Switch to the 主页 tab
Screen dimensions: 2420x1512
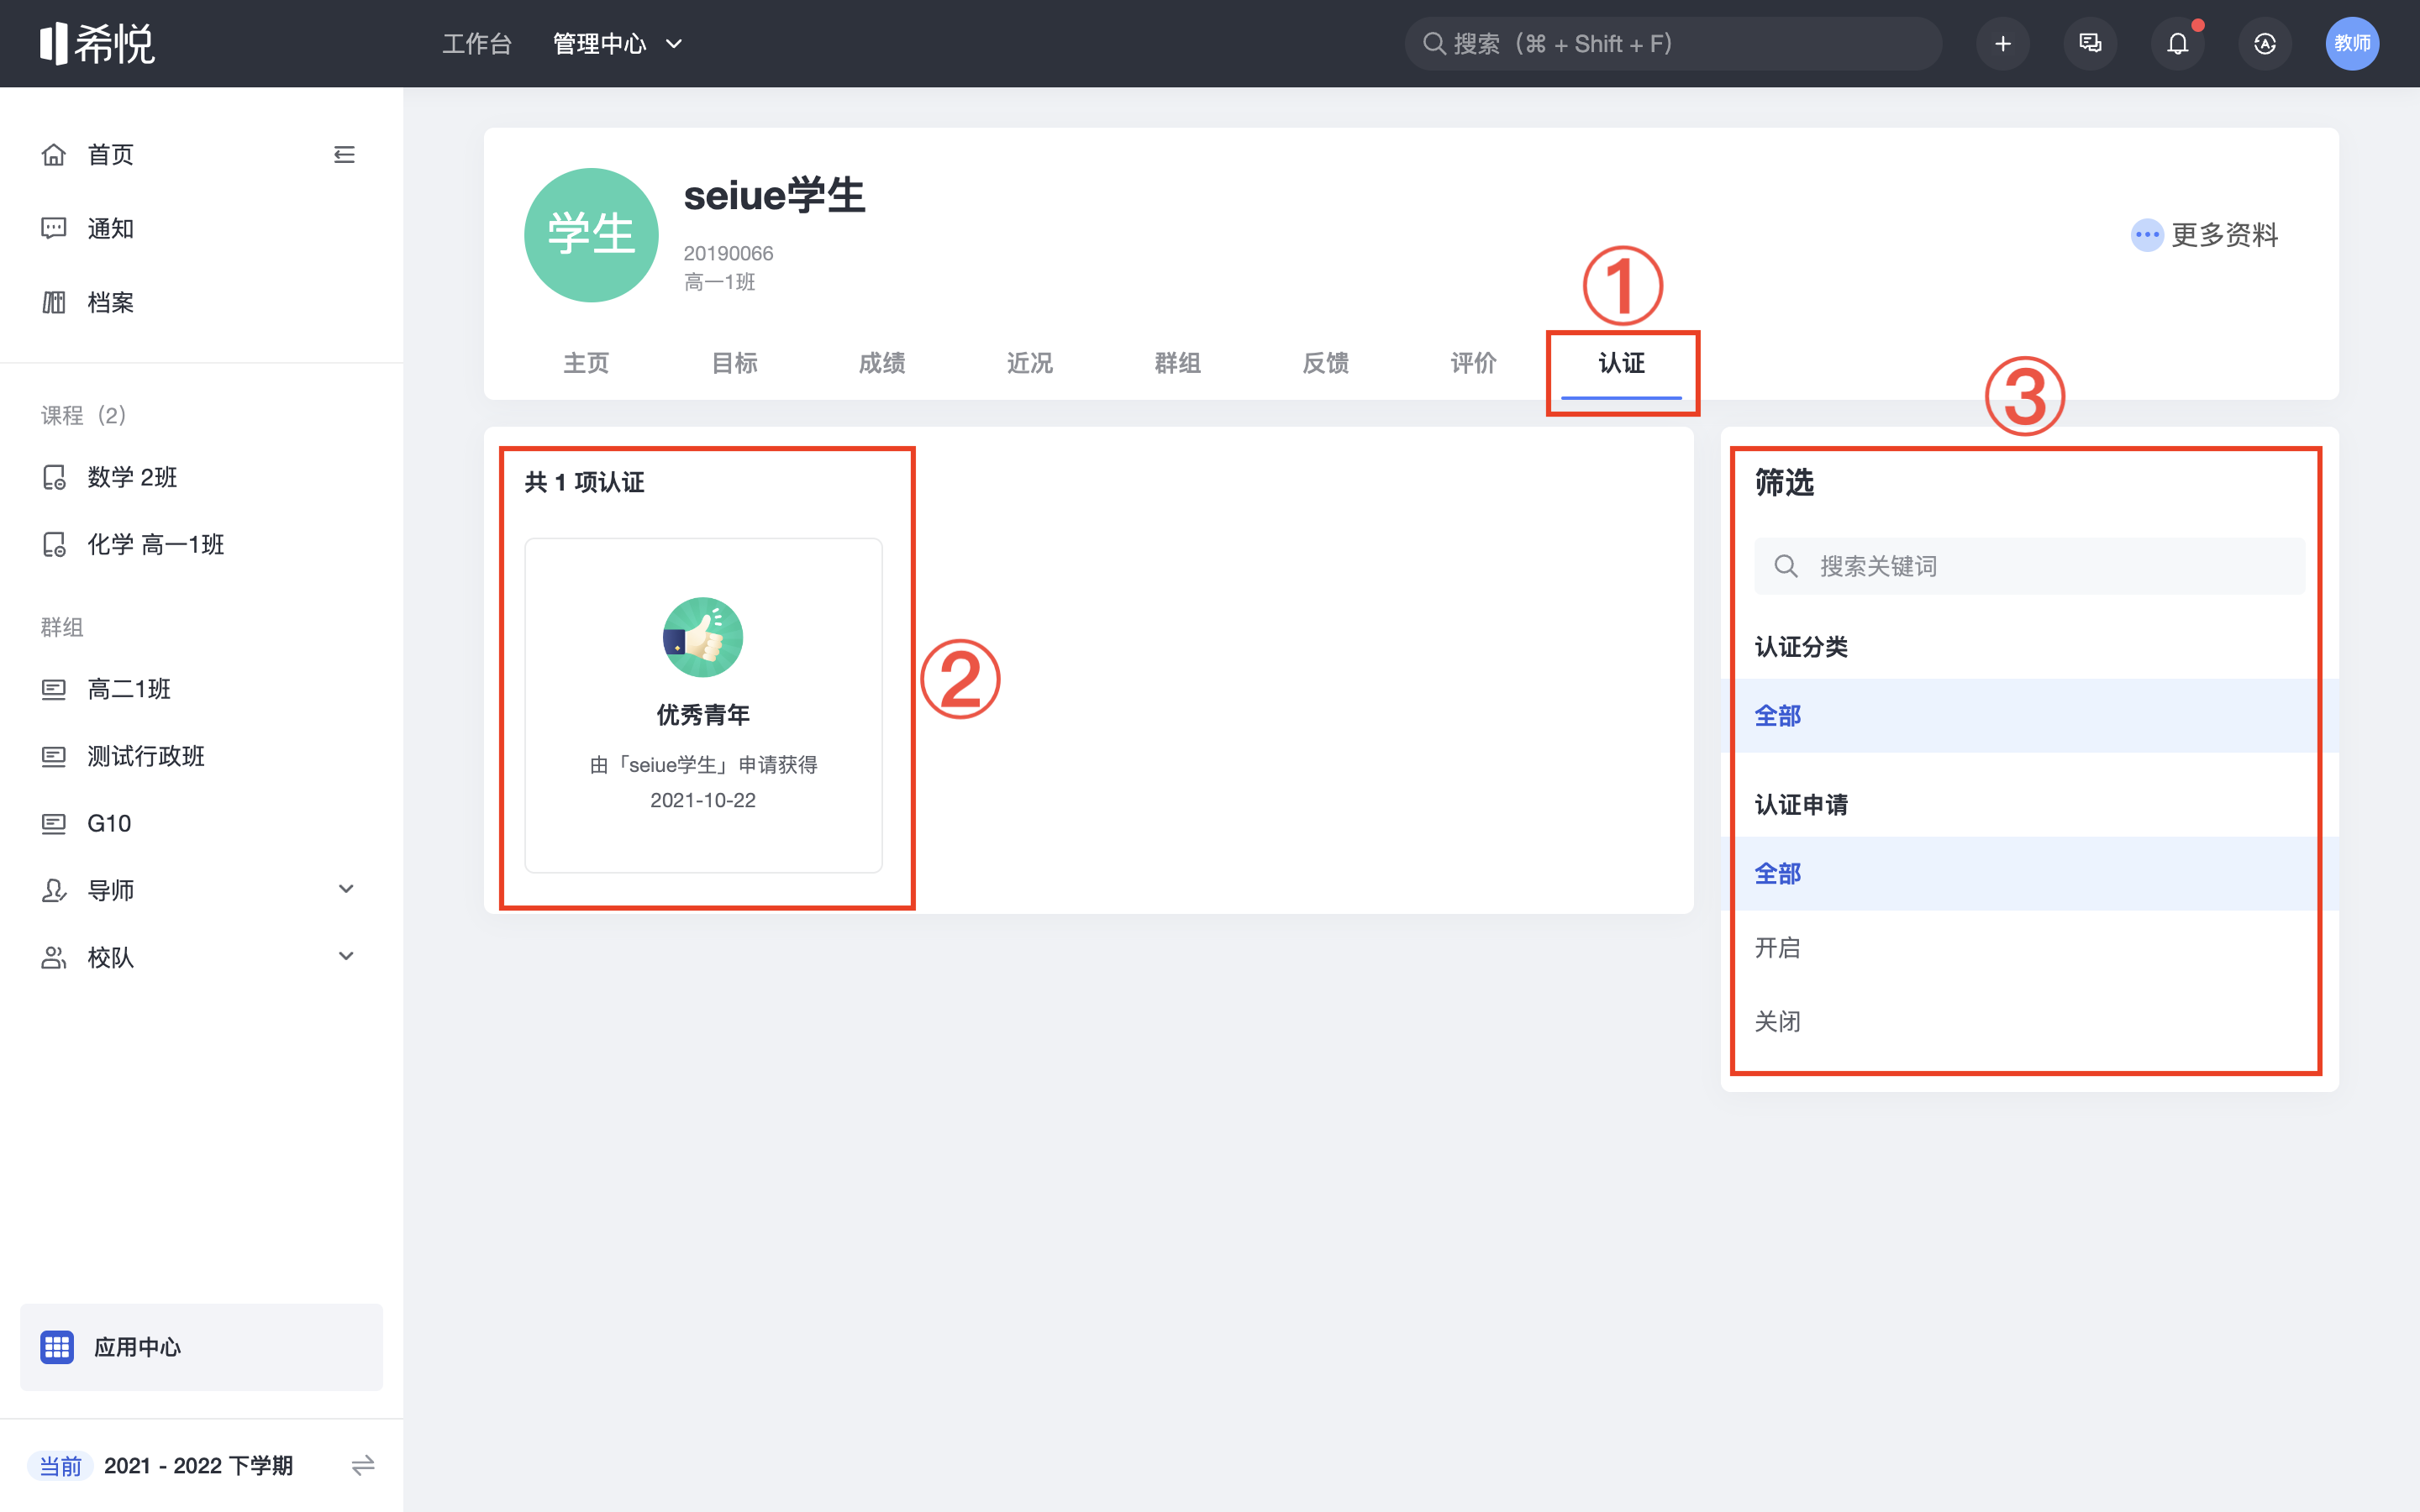point(586,363)
